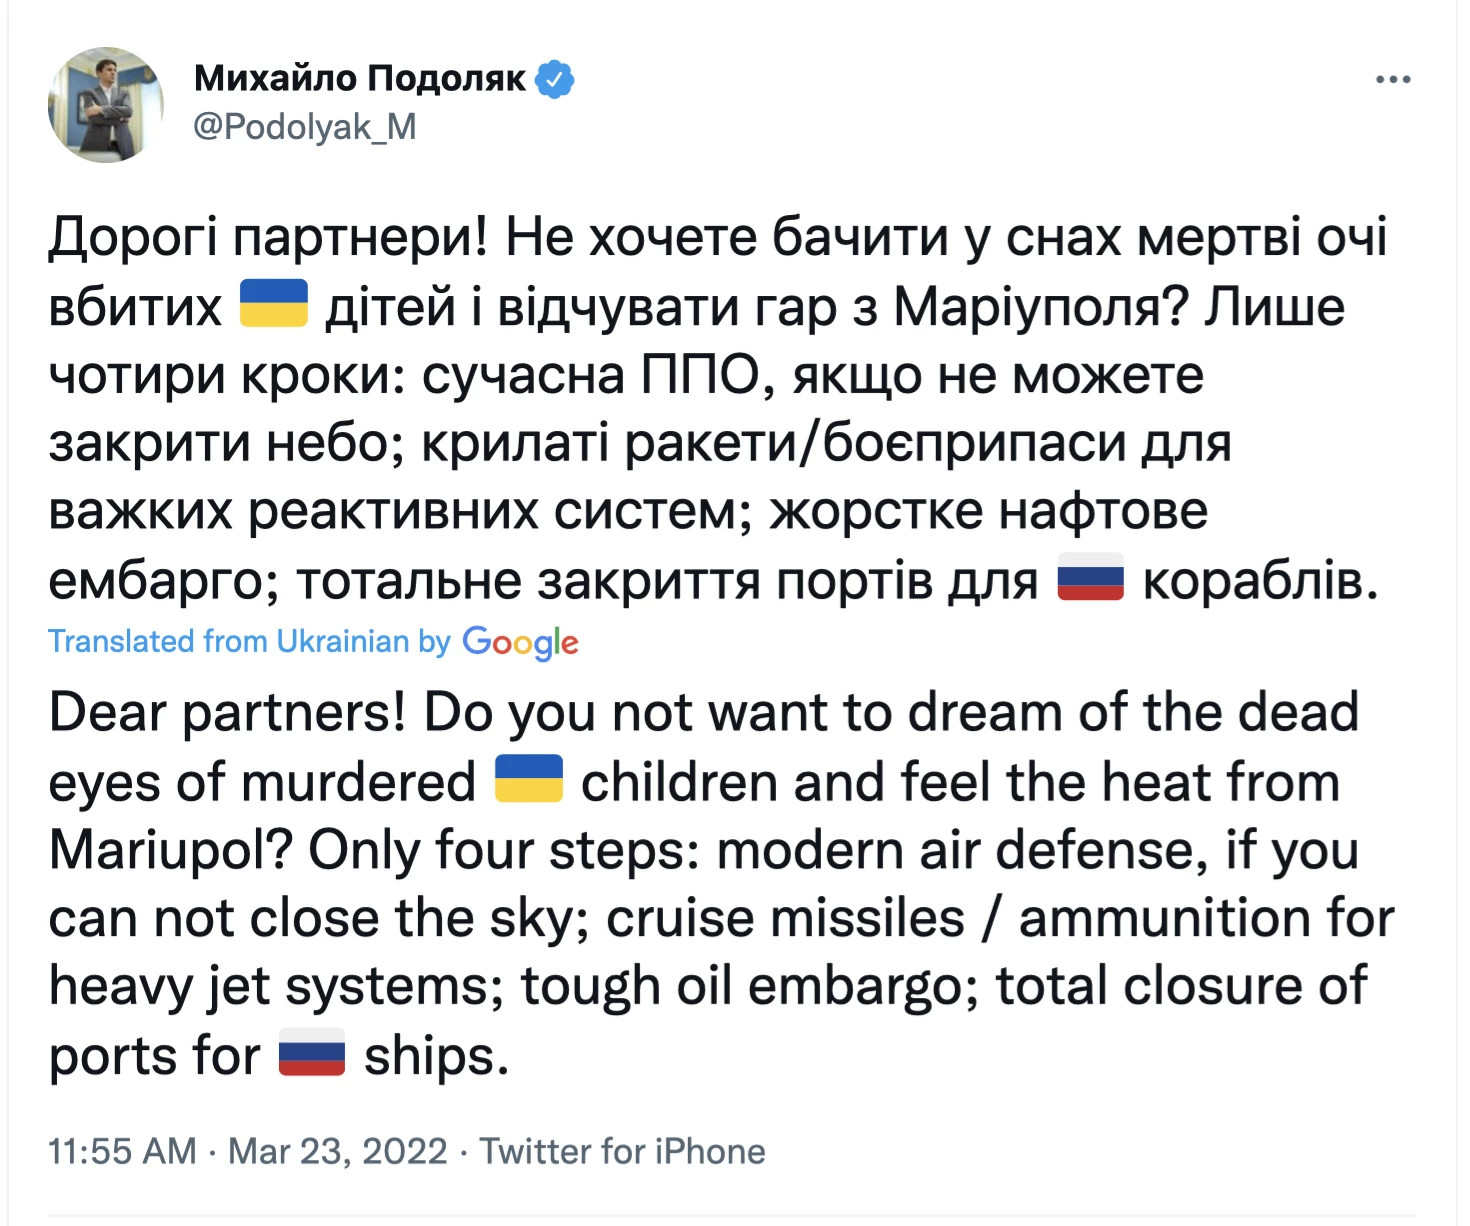Click the Russian flag emoji in the original tweet
Image resolution: width=1470 pixels, height=1226 pixels.
(x=1091, y=578)
